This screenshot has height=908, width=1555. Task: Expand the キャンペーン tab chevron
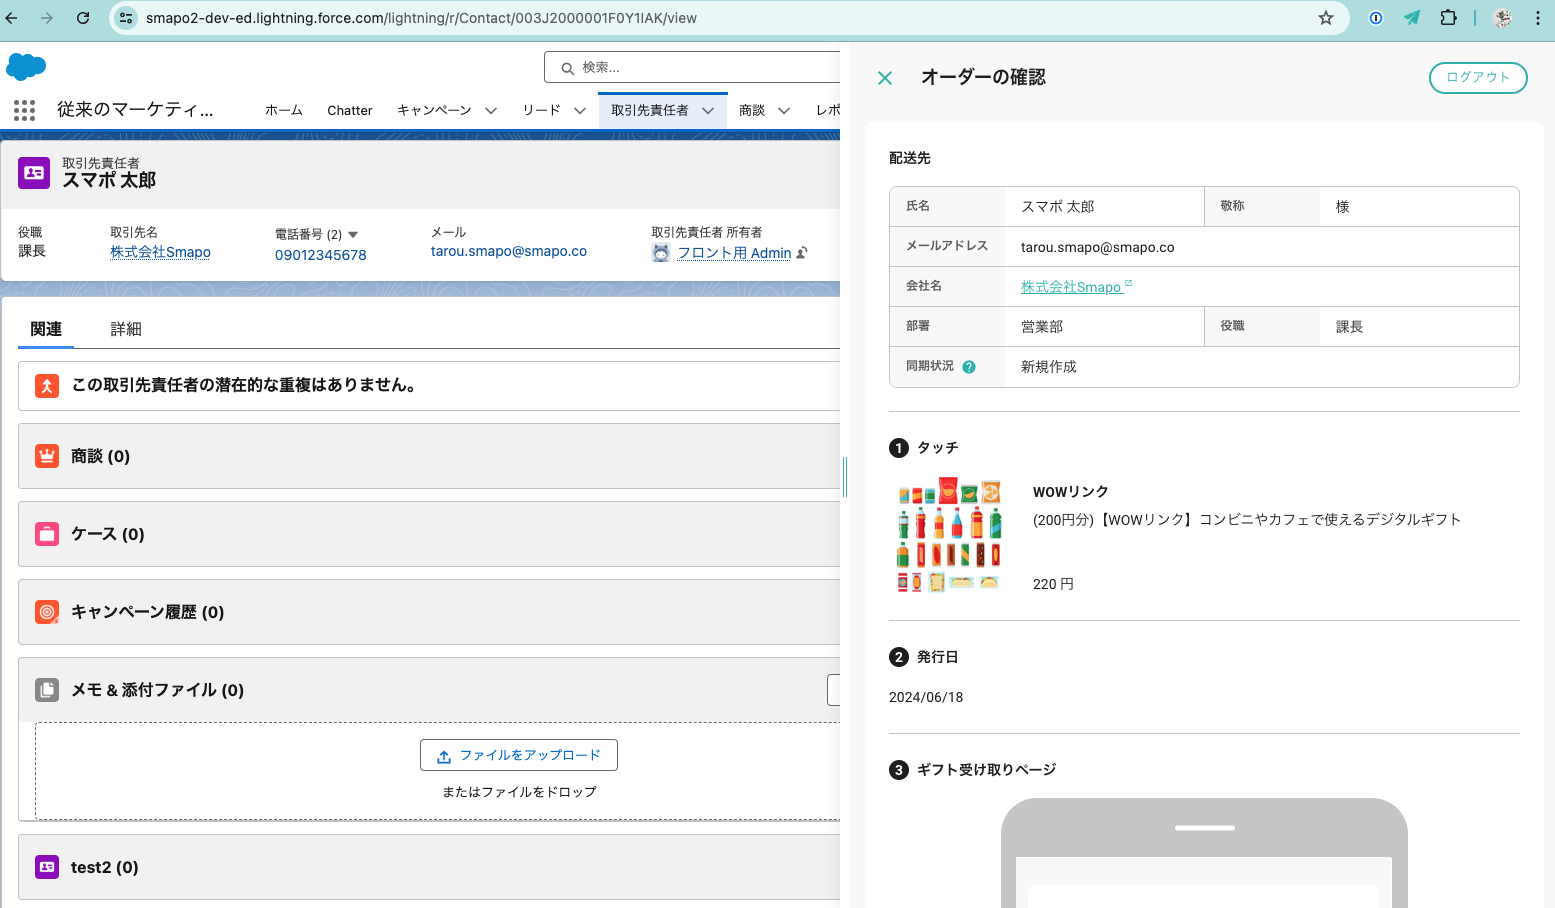click(491, 111)
